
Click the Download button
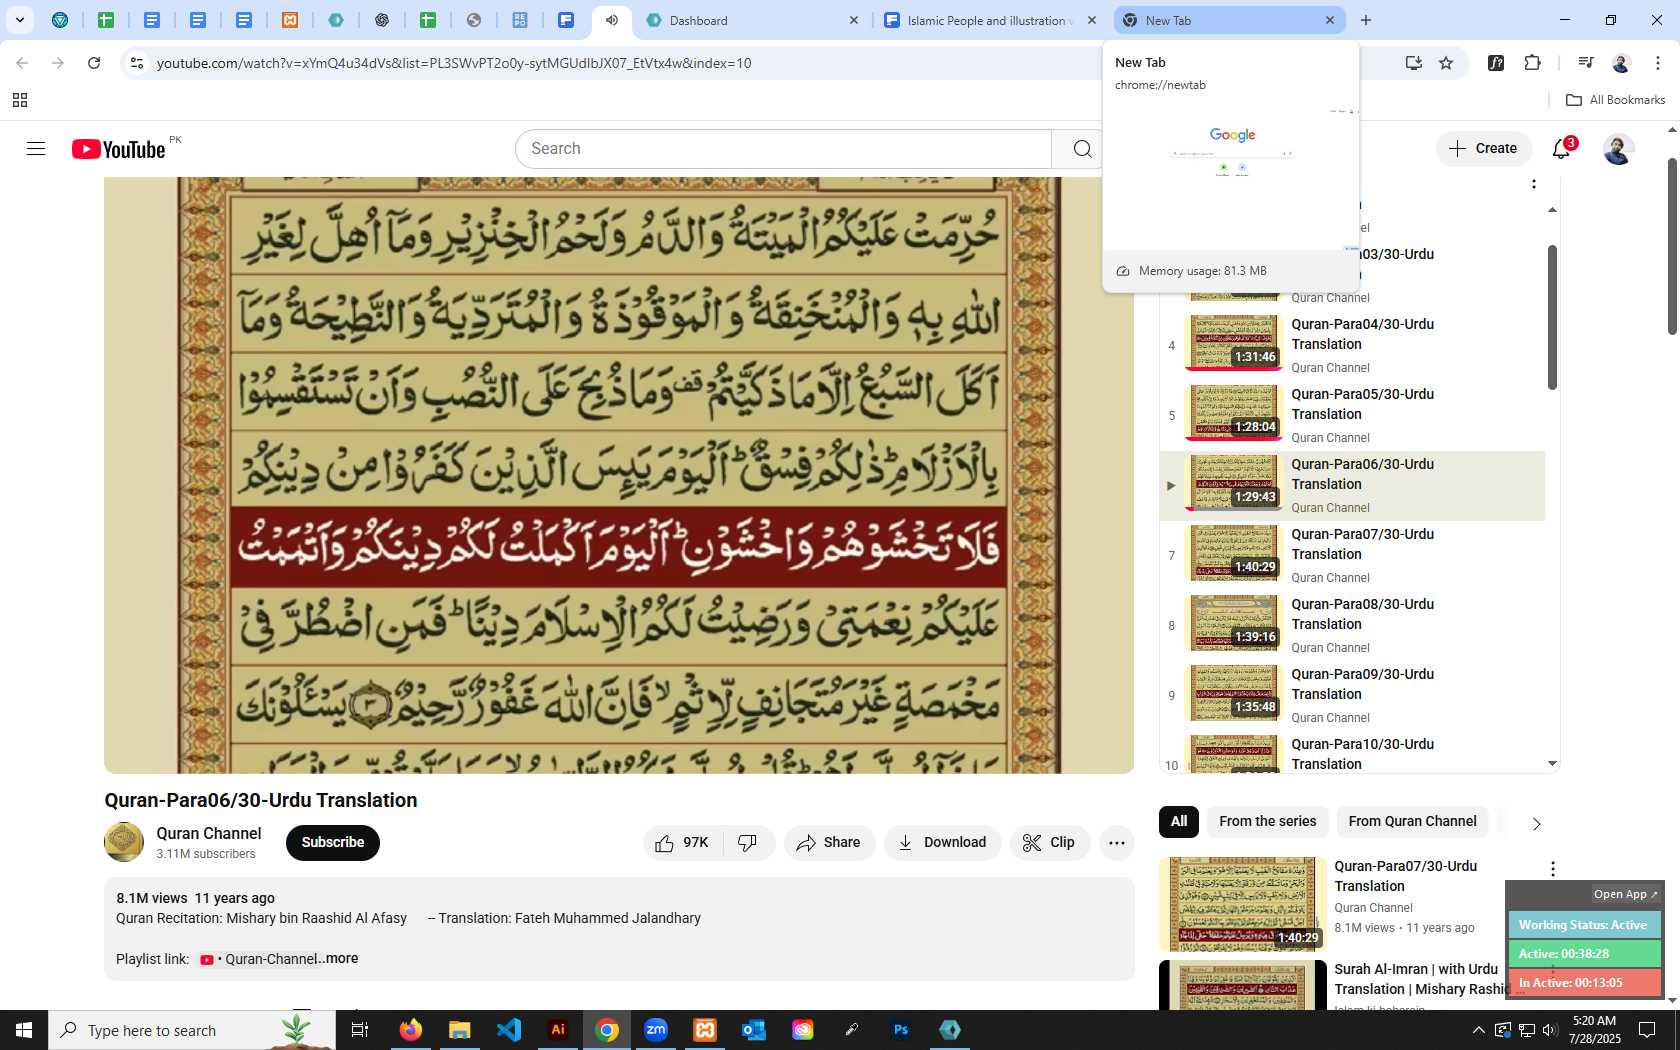[942, 843]
